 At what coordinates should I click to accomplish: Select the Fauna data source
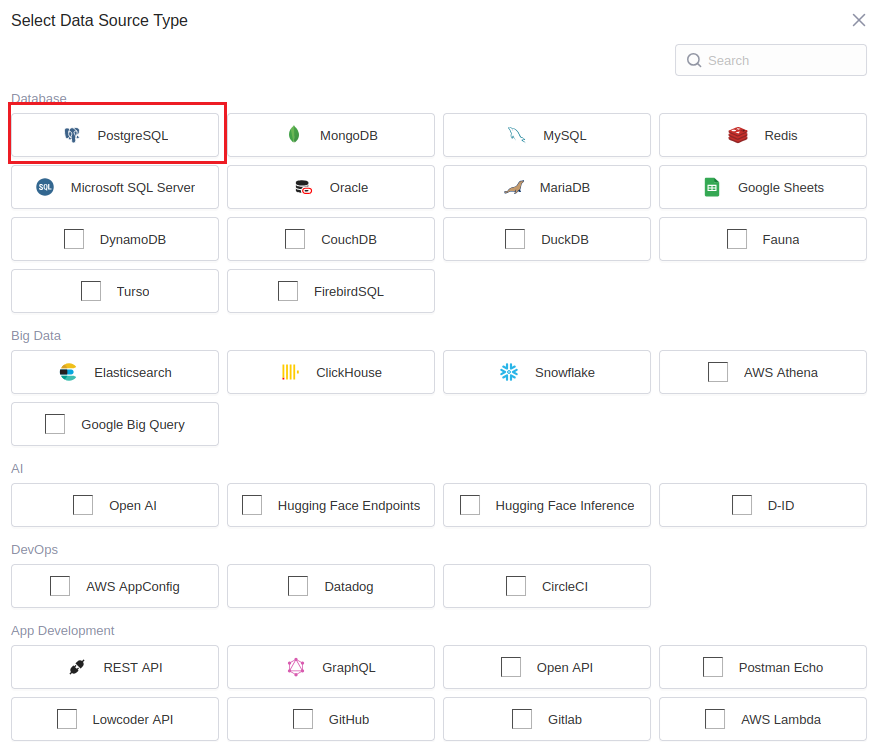pos(763,239)
